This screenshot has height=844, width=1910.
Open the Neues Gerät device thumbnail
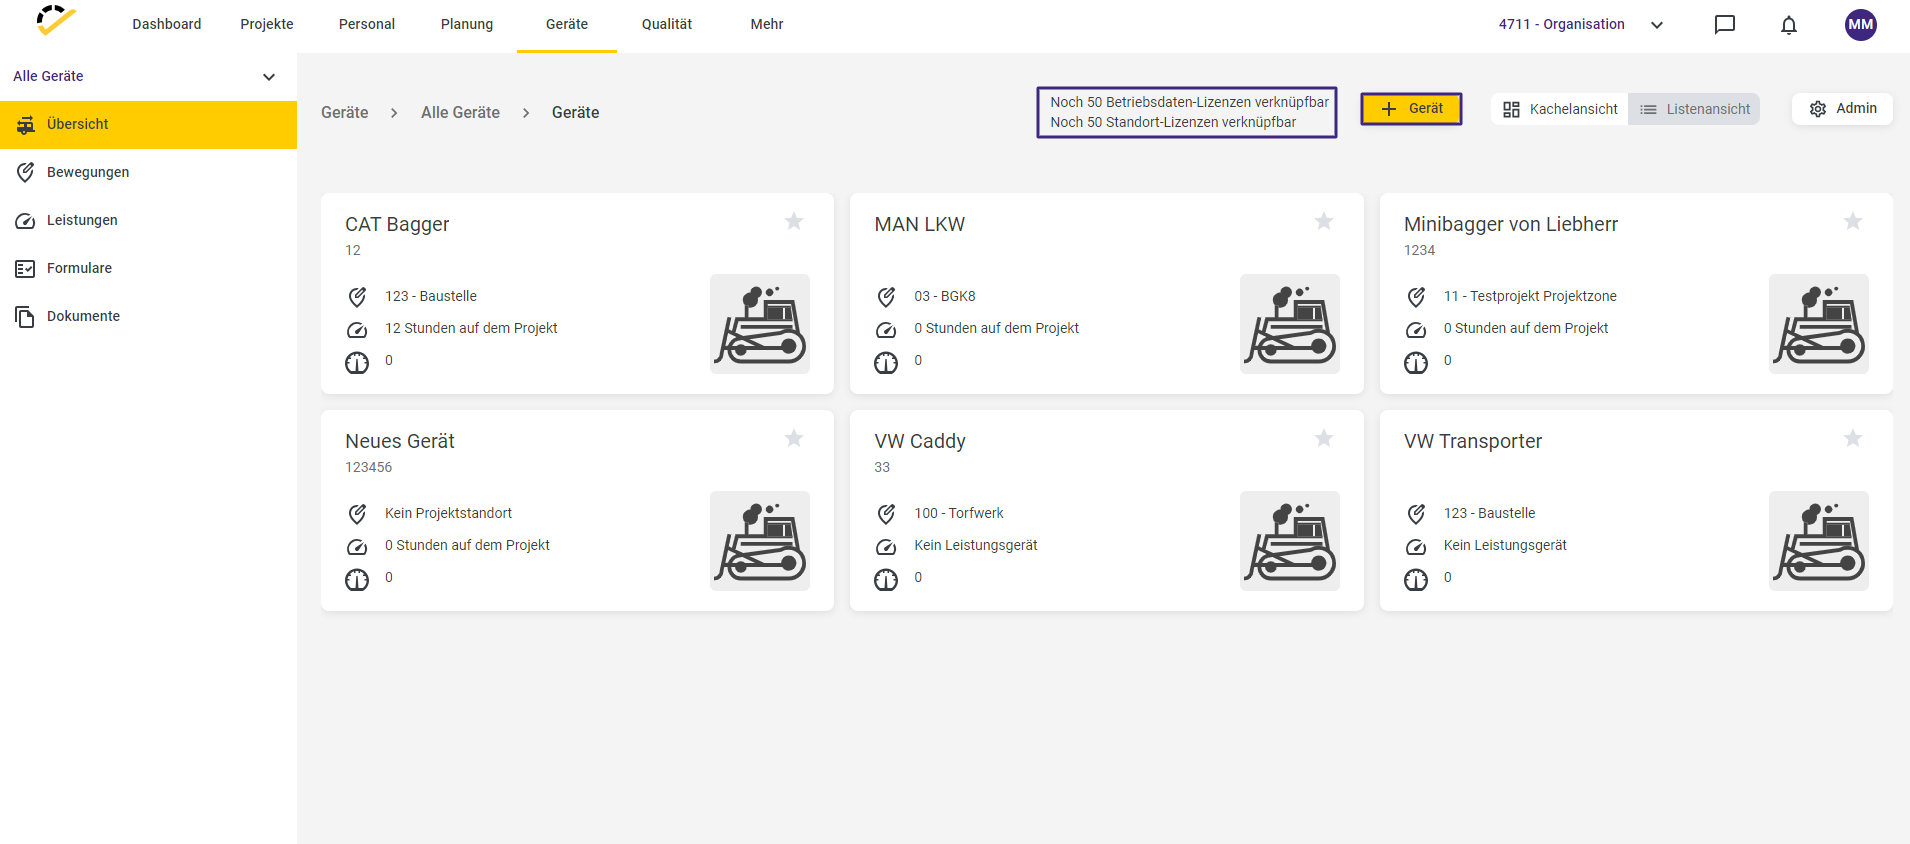tap(760, 541)
